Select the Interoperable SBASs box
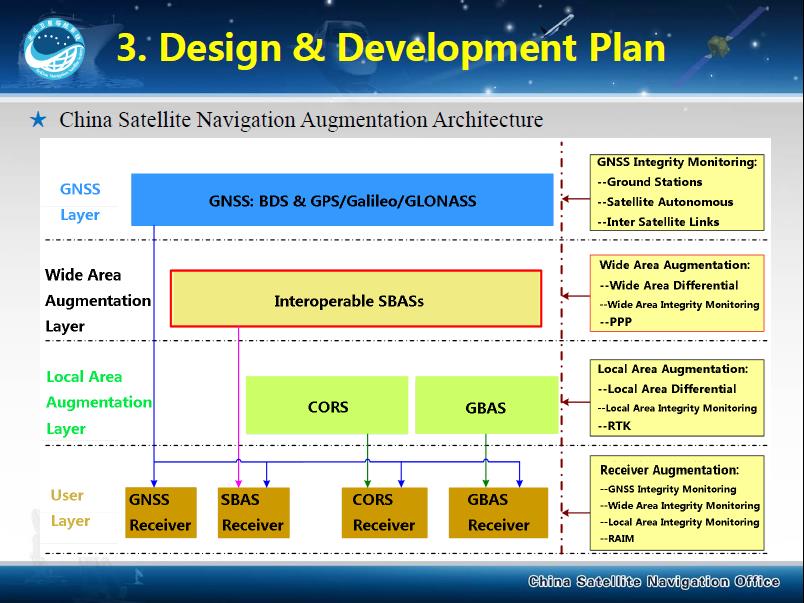The height and width of the screenshot is (603, 804). click(x=355, y=299)
